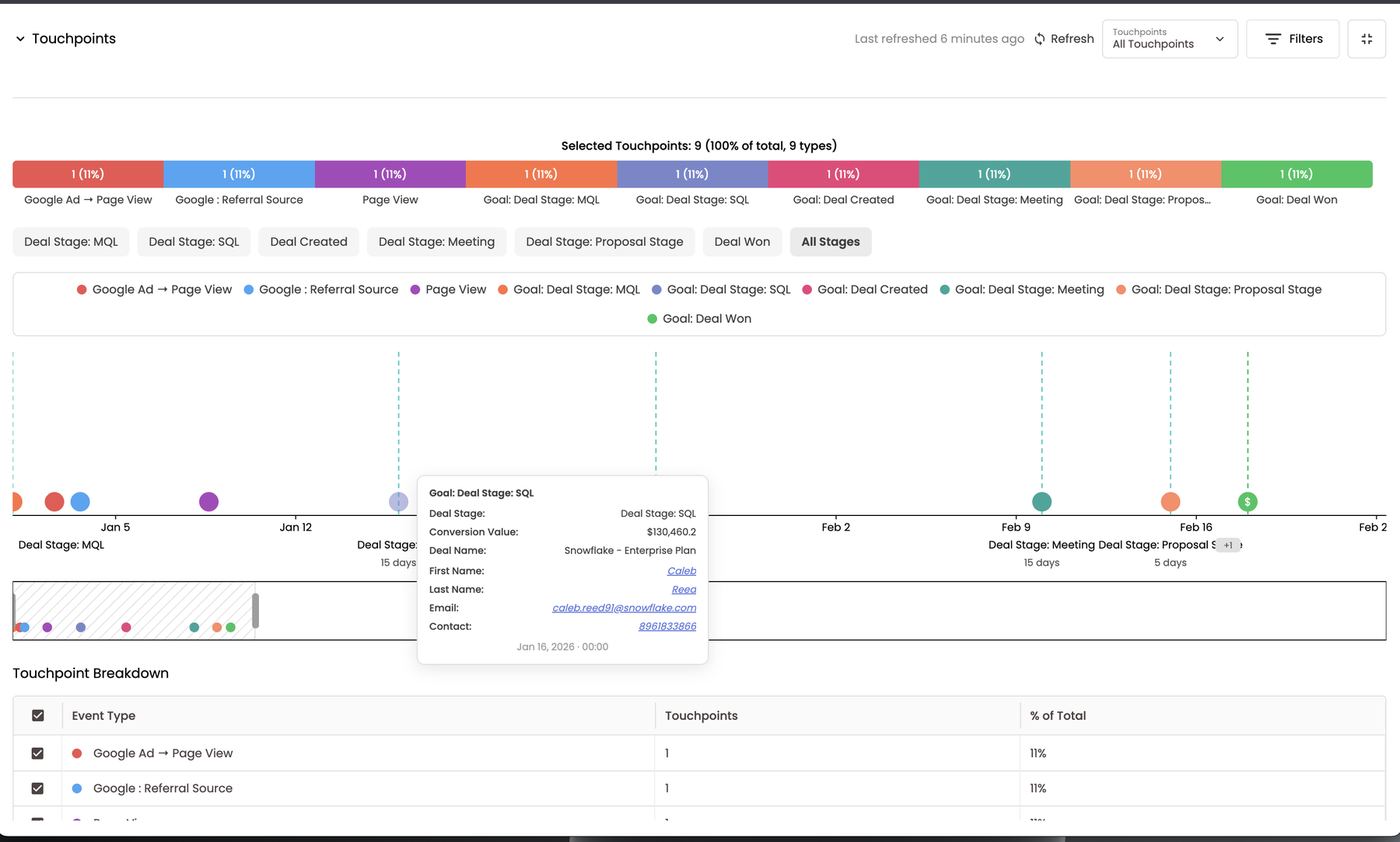The image size is (1400, 842).
Task: Toggle the select-all checkbox in table header
Action: click(38, 716)
